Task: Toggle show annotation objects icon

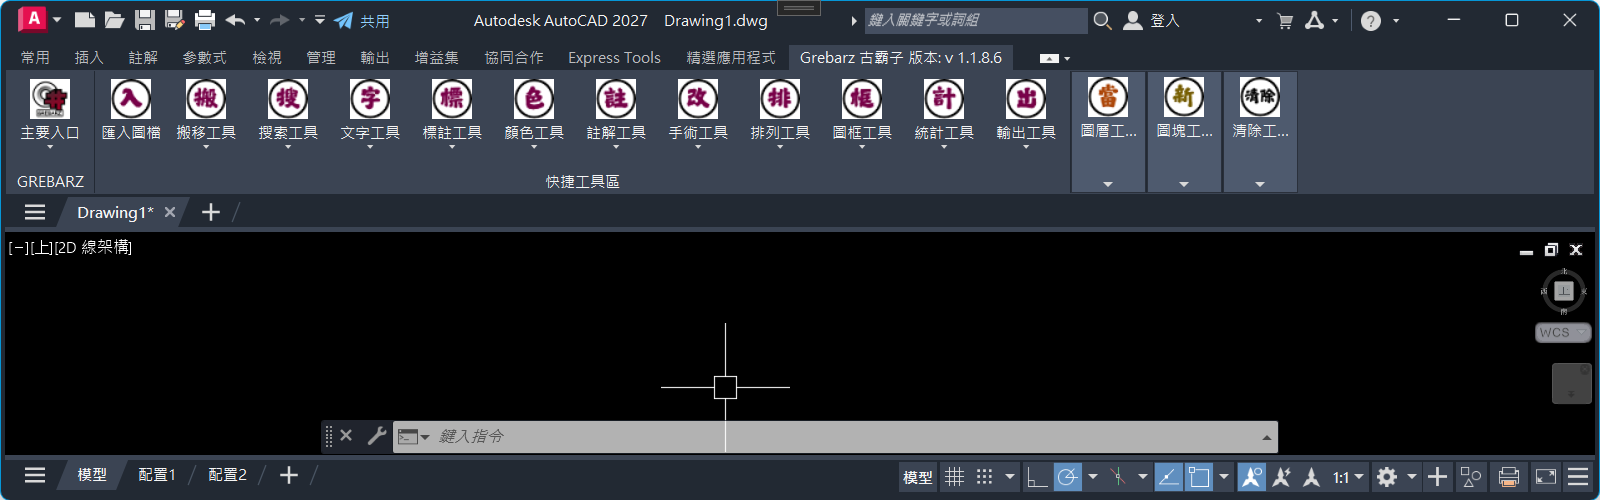Action: click(1251, 477)
